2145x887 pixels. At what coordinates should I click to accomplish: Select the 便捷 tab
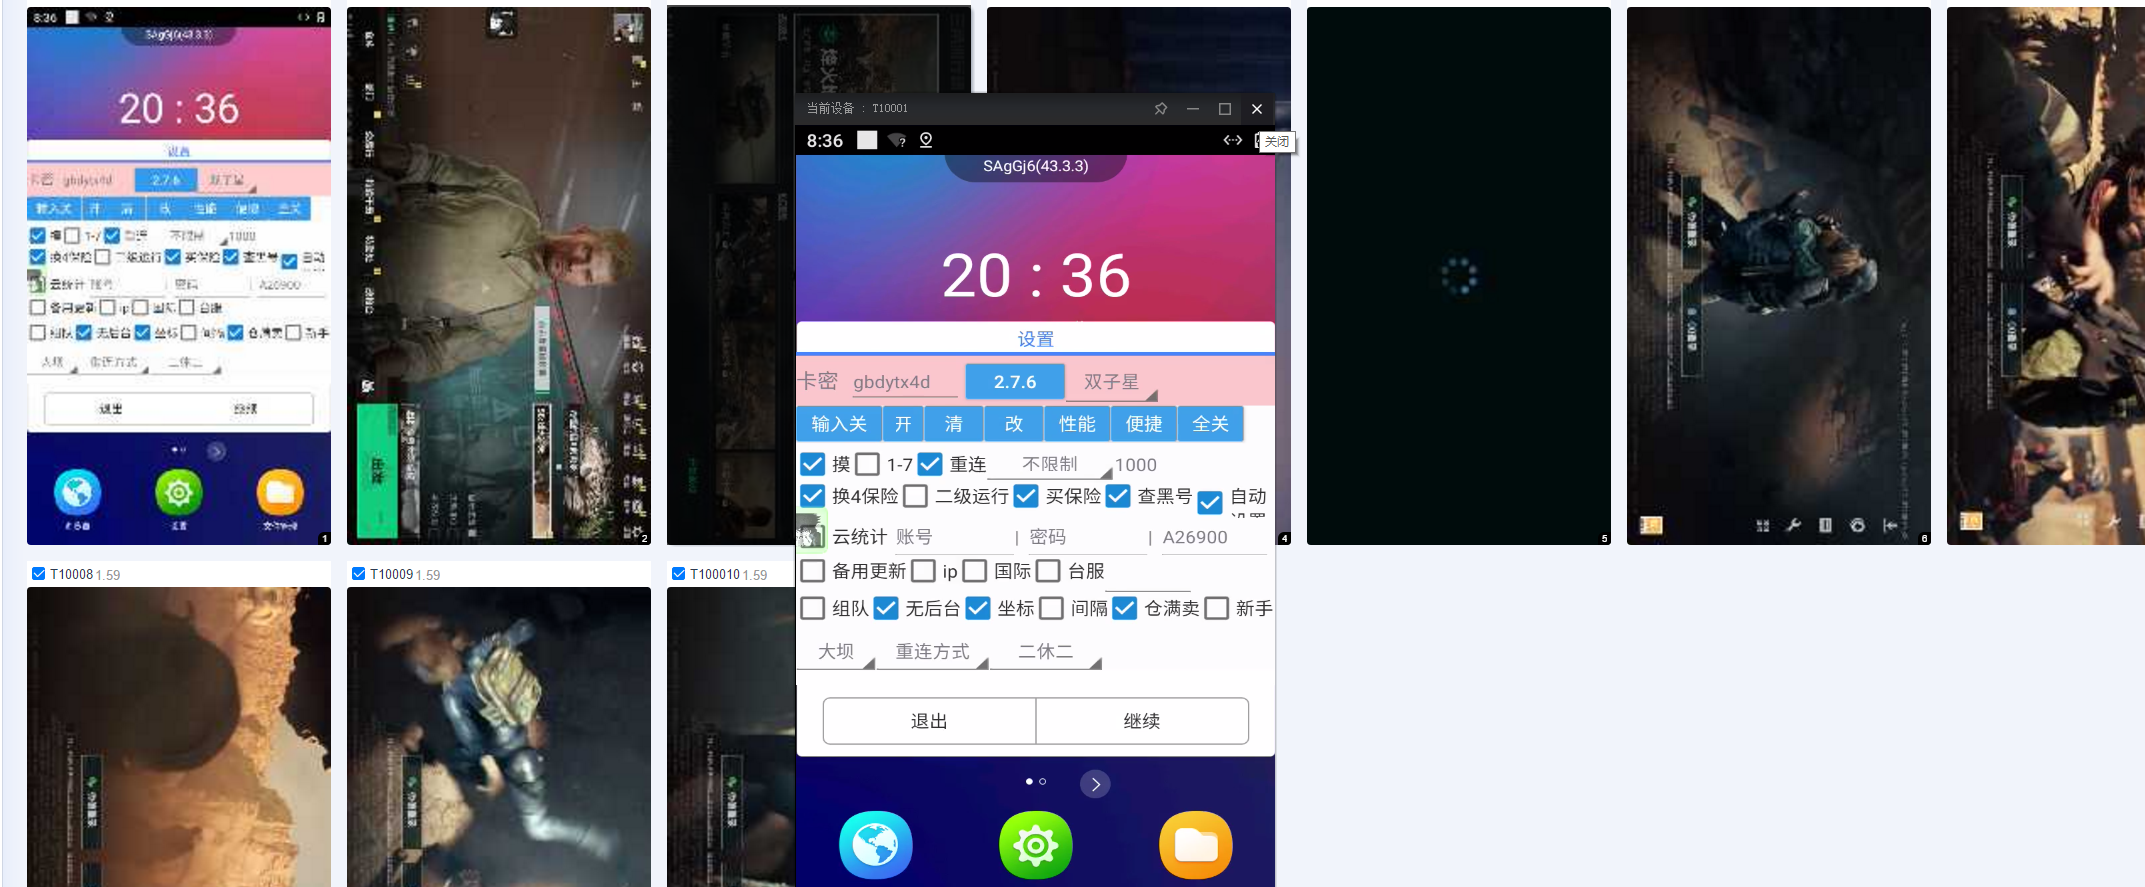(1143, 424)
